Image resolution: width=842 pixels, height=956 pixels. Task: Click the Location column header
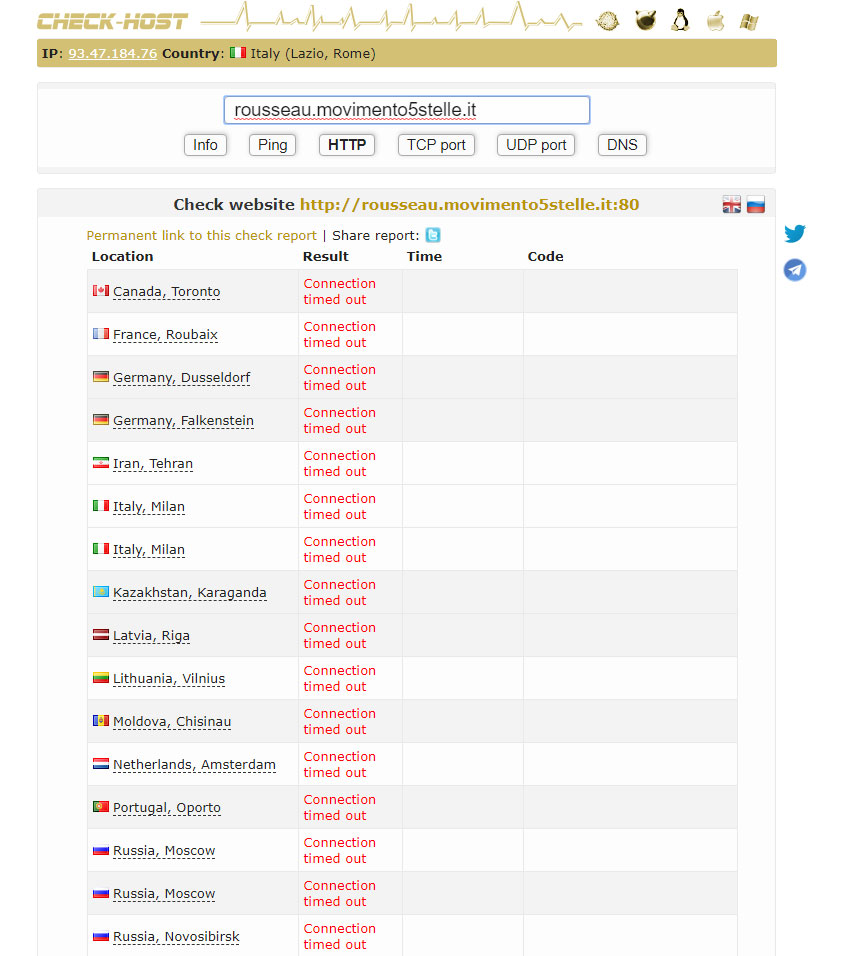coord(123,257)
